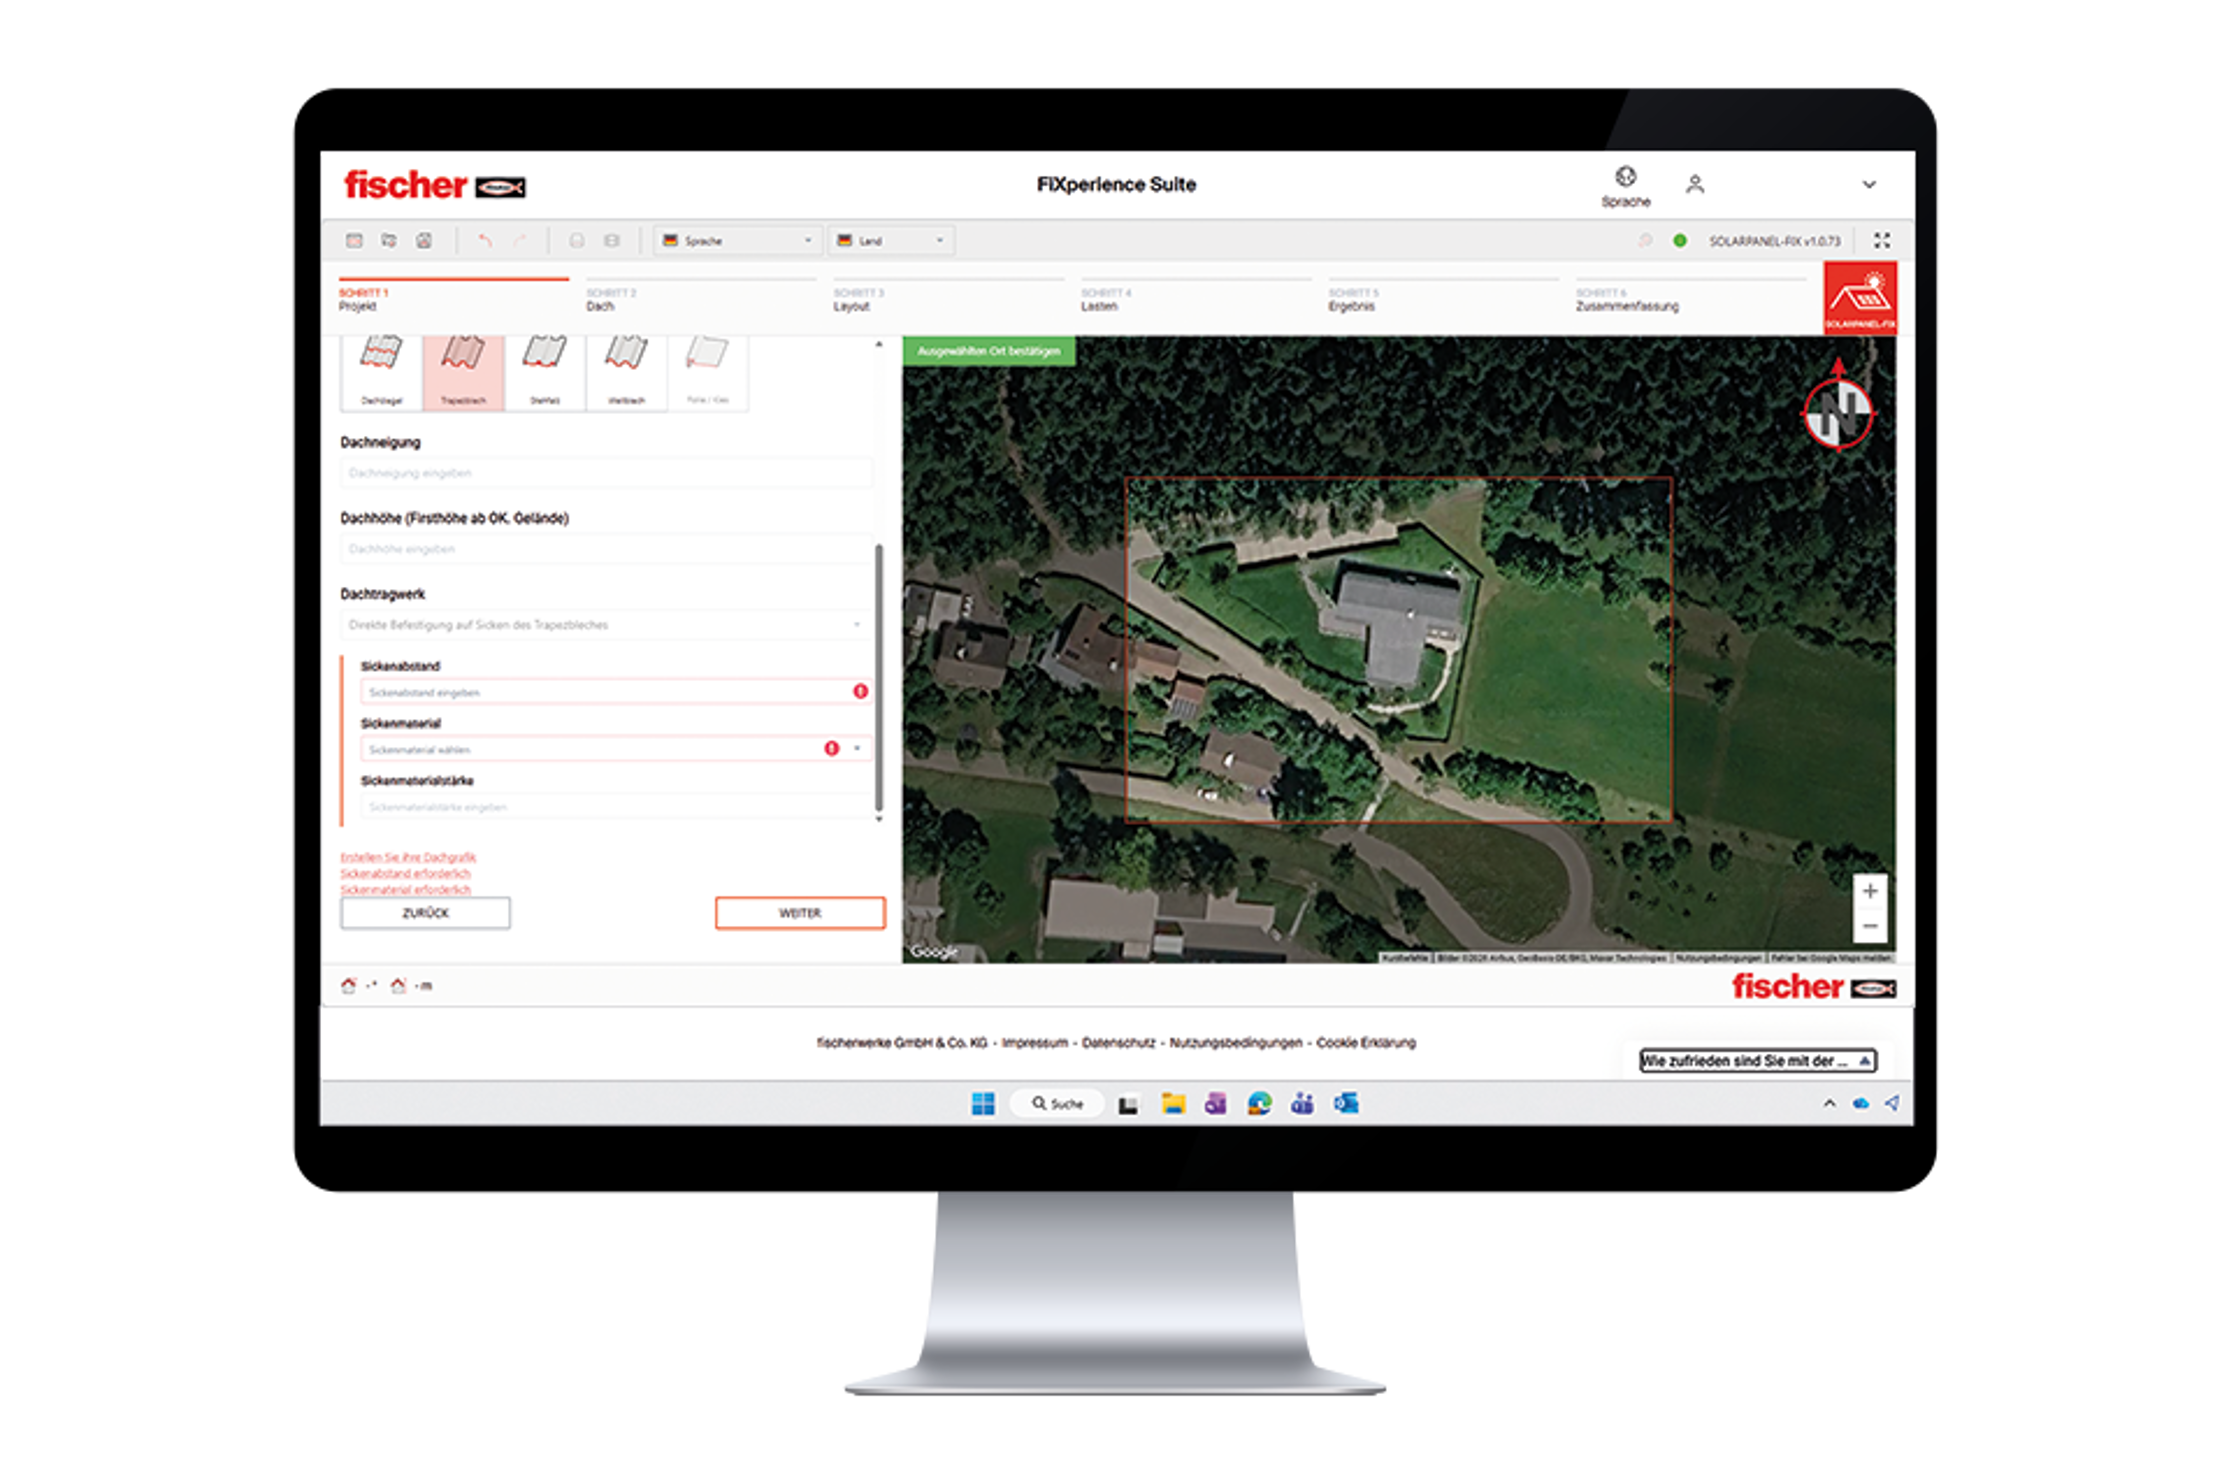Show hidden system tray icons

[1829, 1104]
